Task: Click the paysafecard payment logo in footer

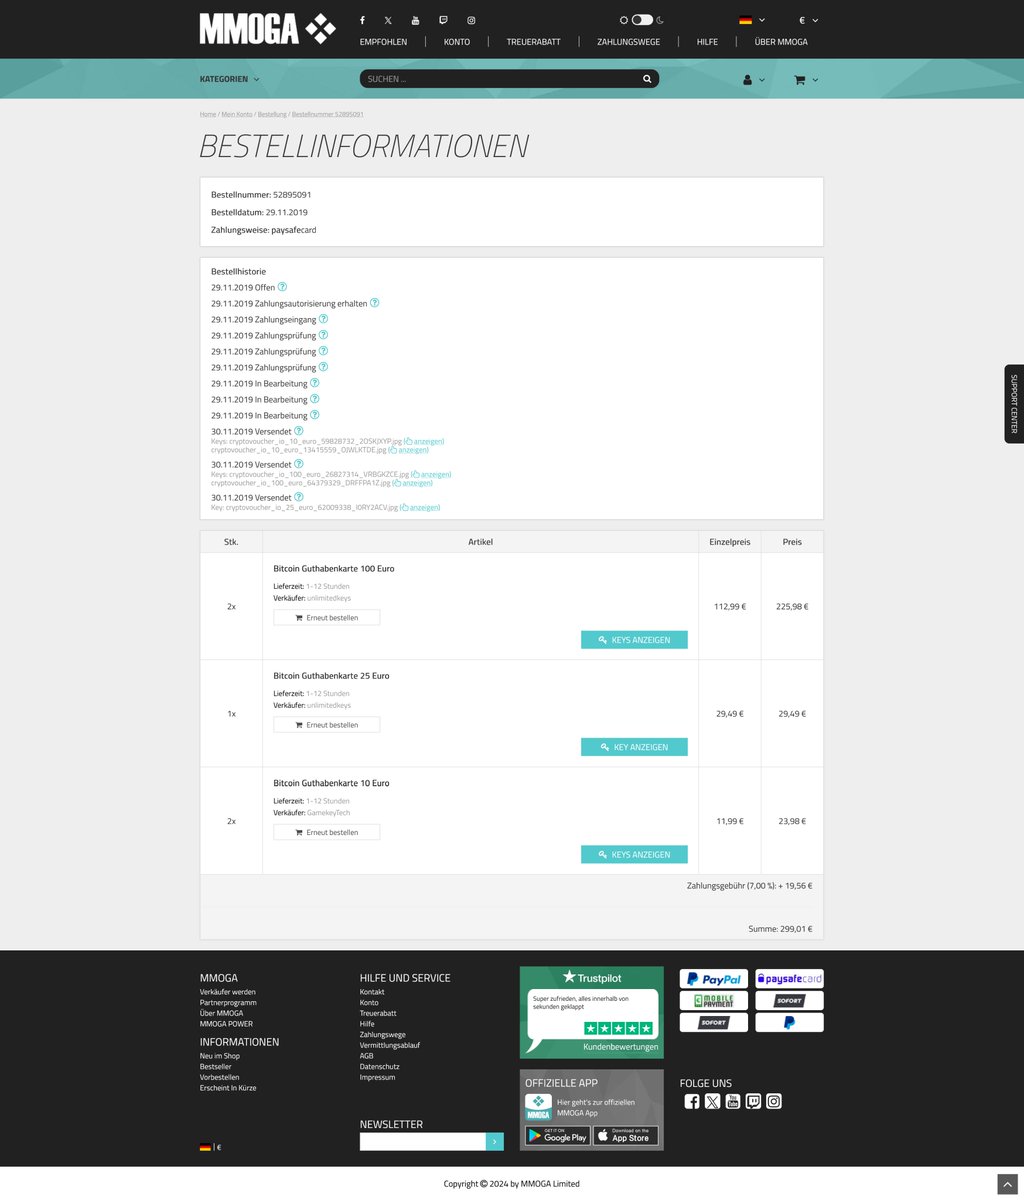Action: point(790,979)
